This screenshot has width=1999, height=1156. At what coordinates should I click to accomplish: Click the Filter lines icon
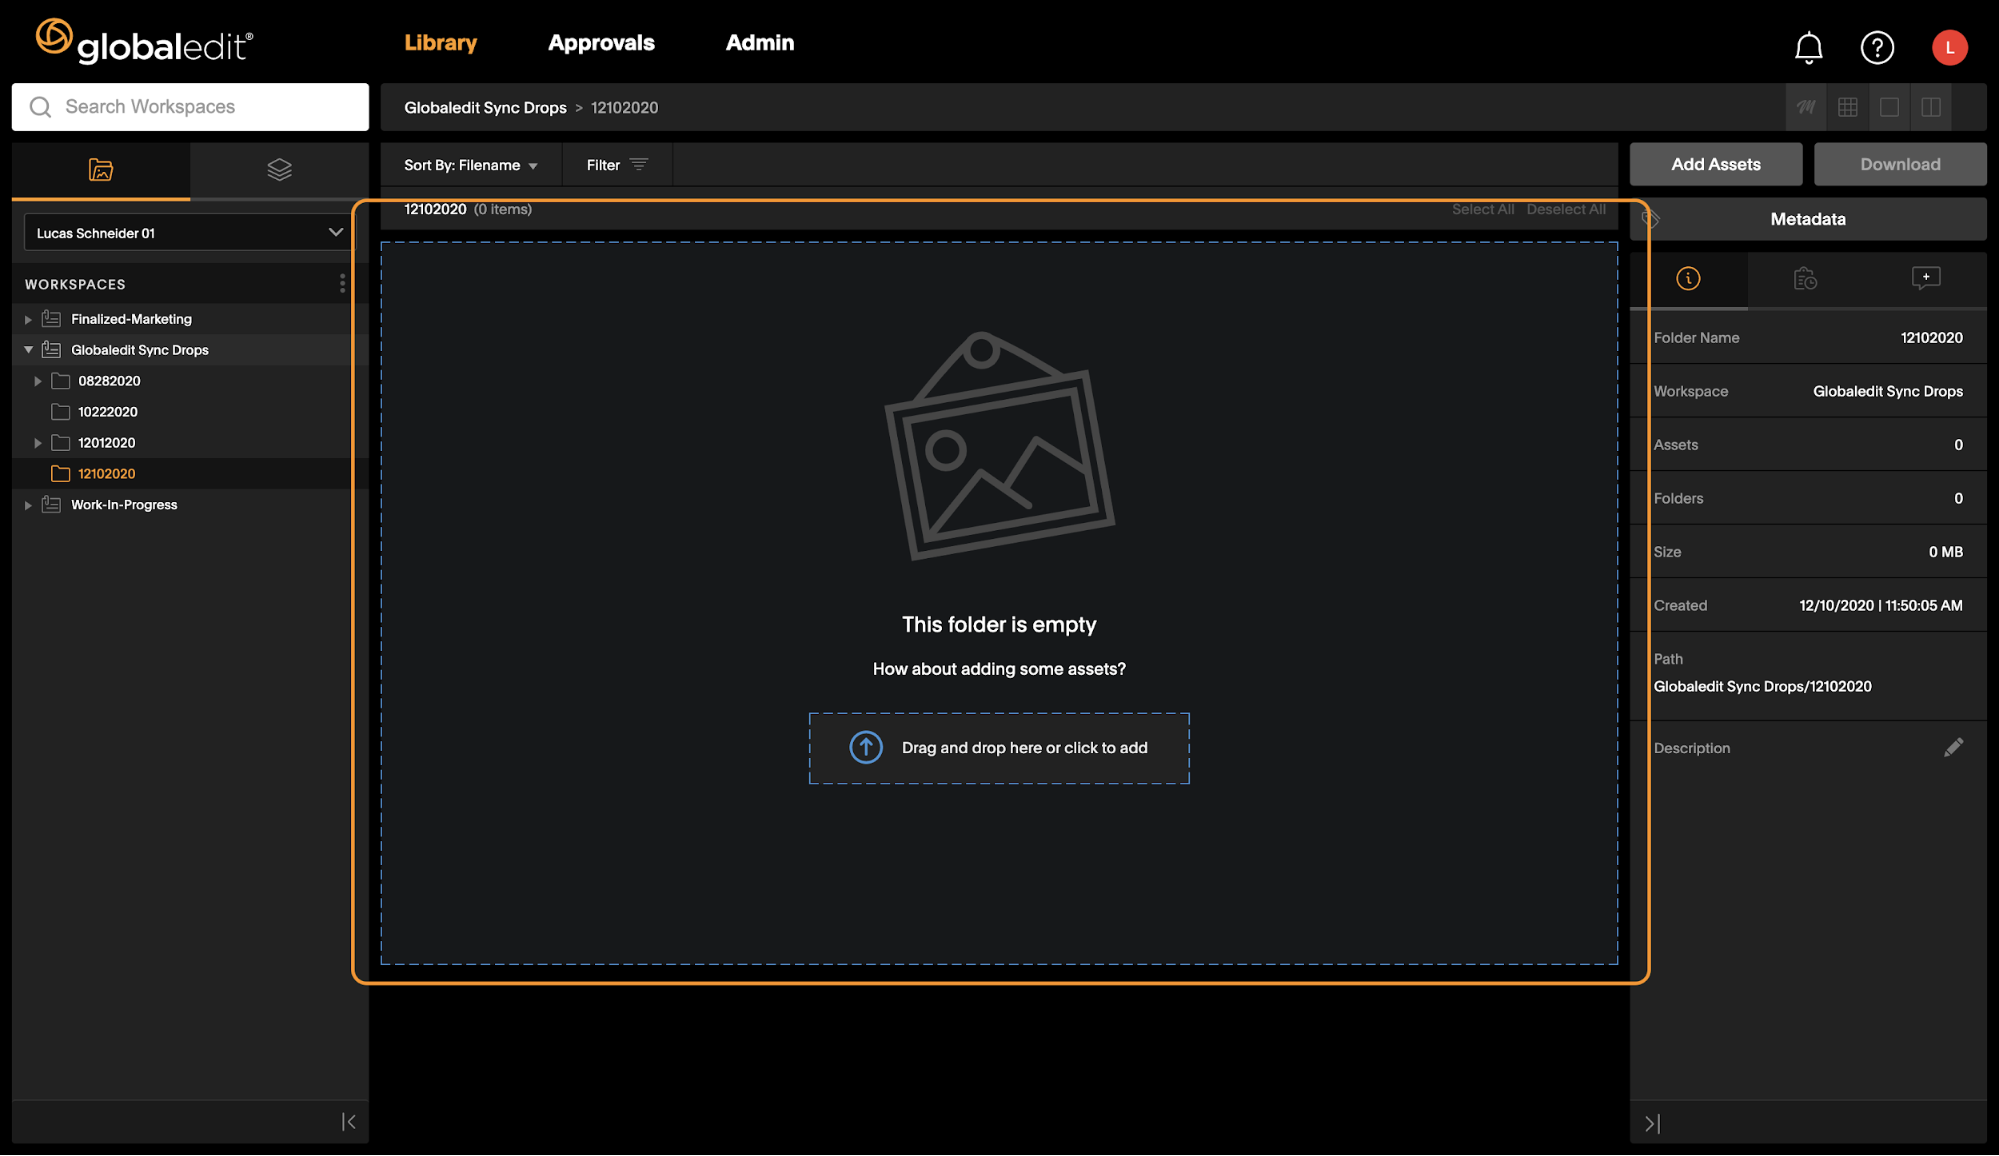point(639,164)
